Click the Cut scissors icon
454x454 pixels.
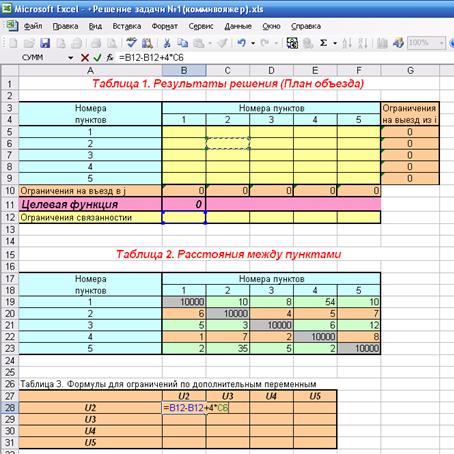167,43
